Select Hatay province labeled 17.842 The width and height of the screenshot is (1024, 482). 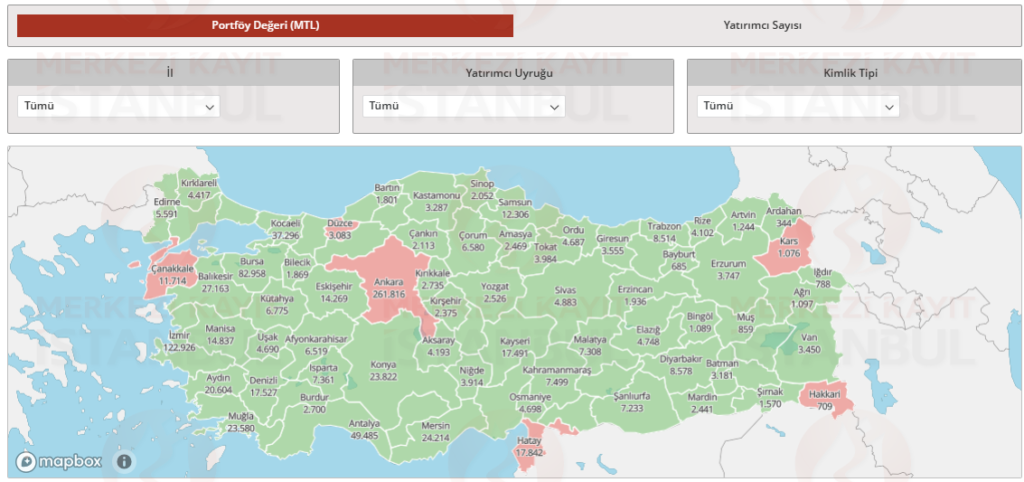529,447
